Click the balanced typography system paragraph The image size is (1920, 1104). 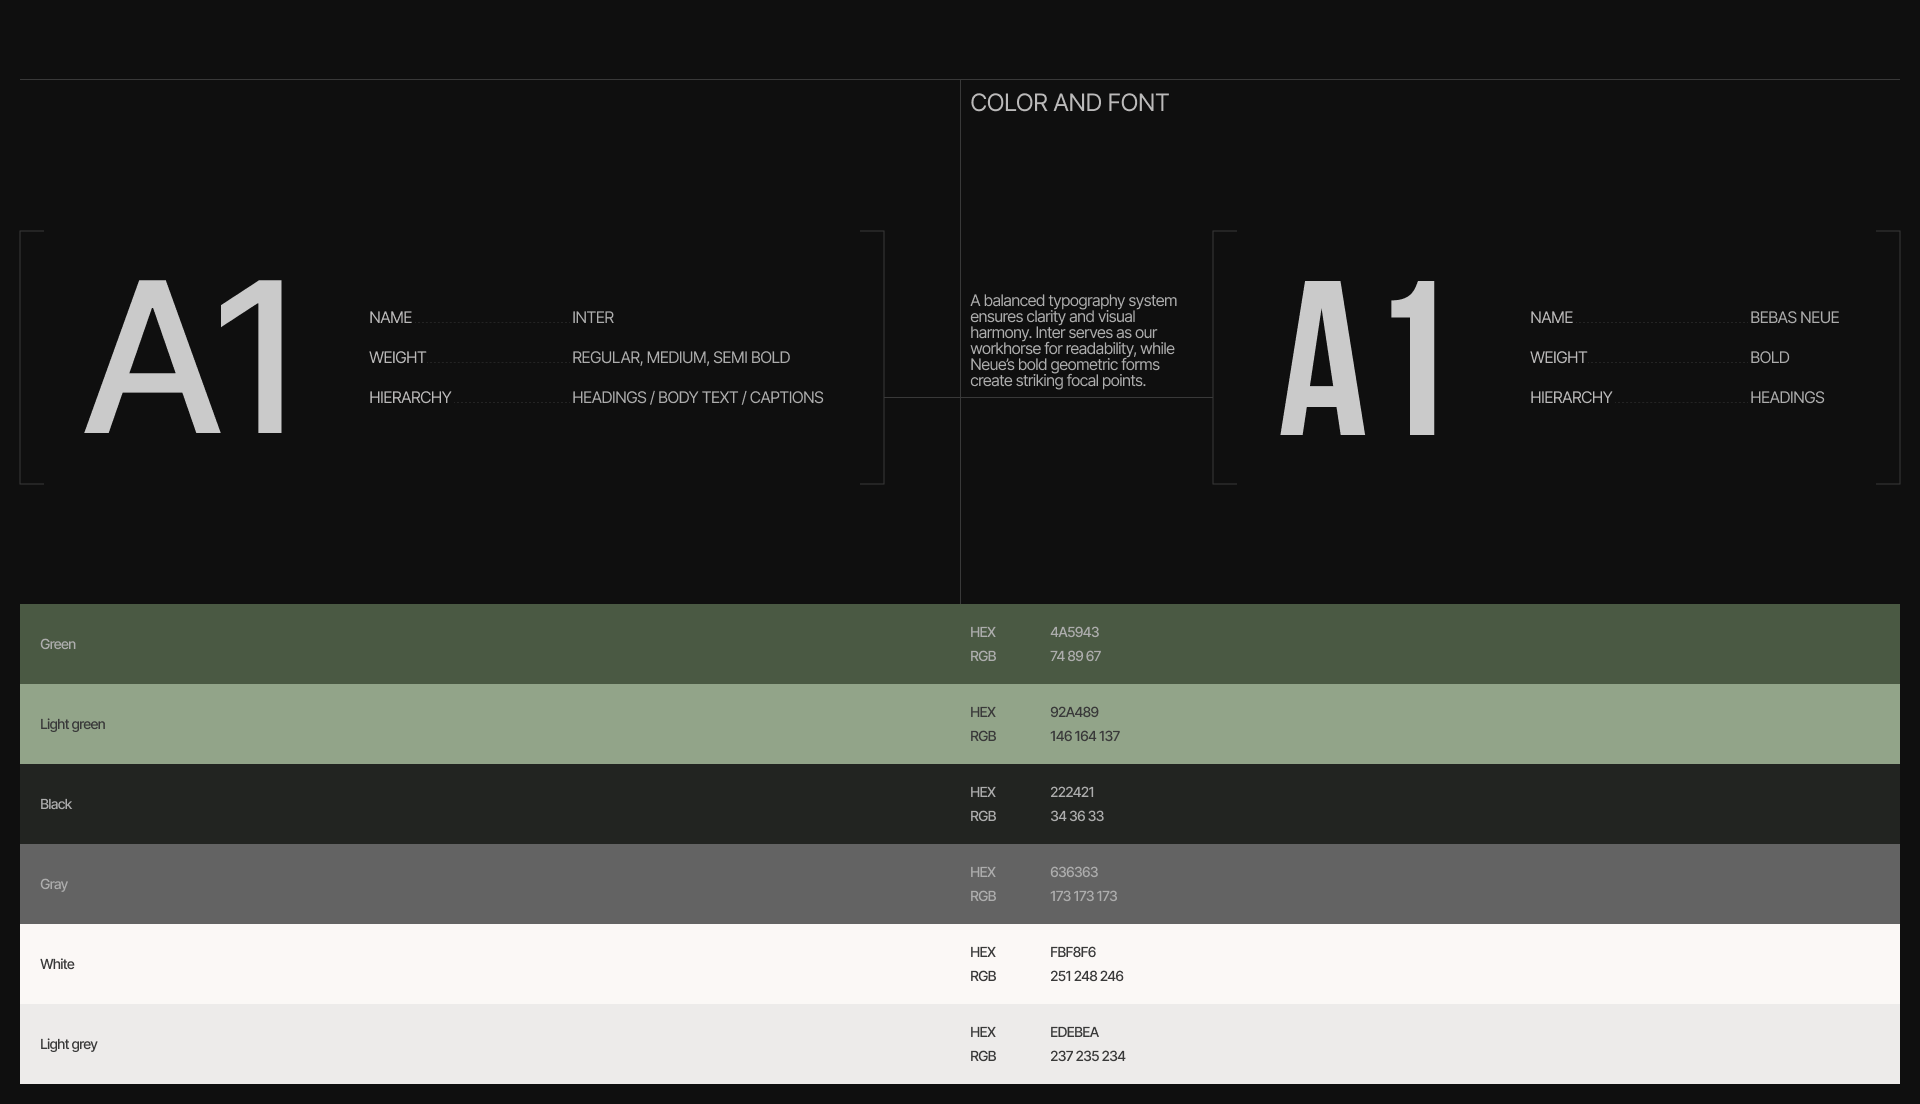point(1073,341)
